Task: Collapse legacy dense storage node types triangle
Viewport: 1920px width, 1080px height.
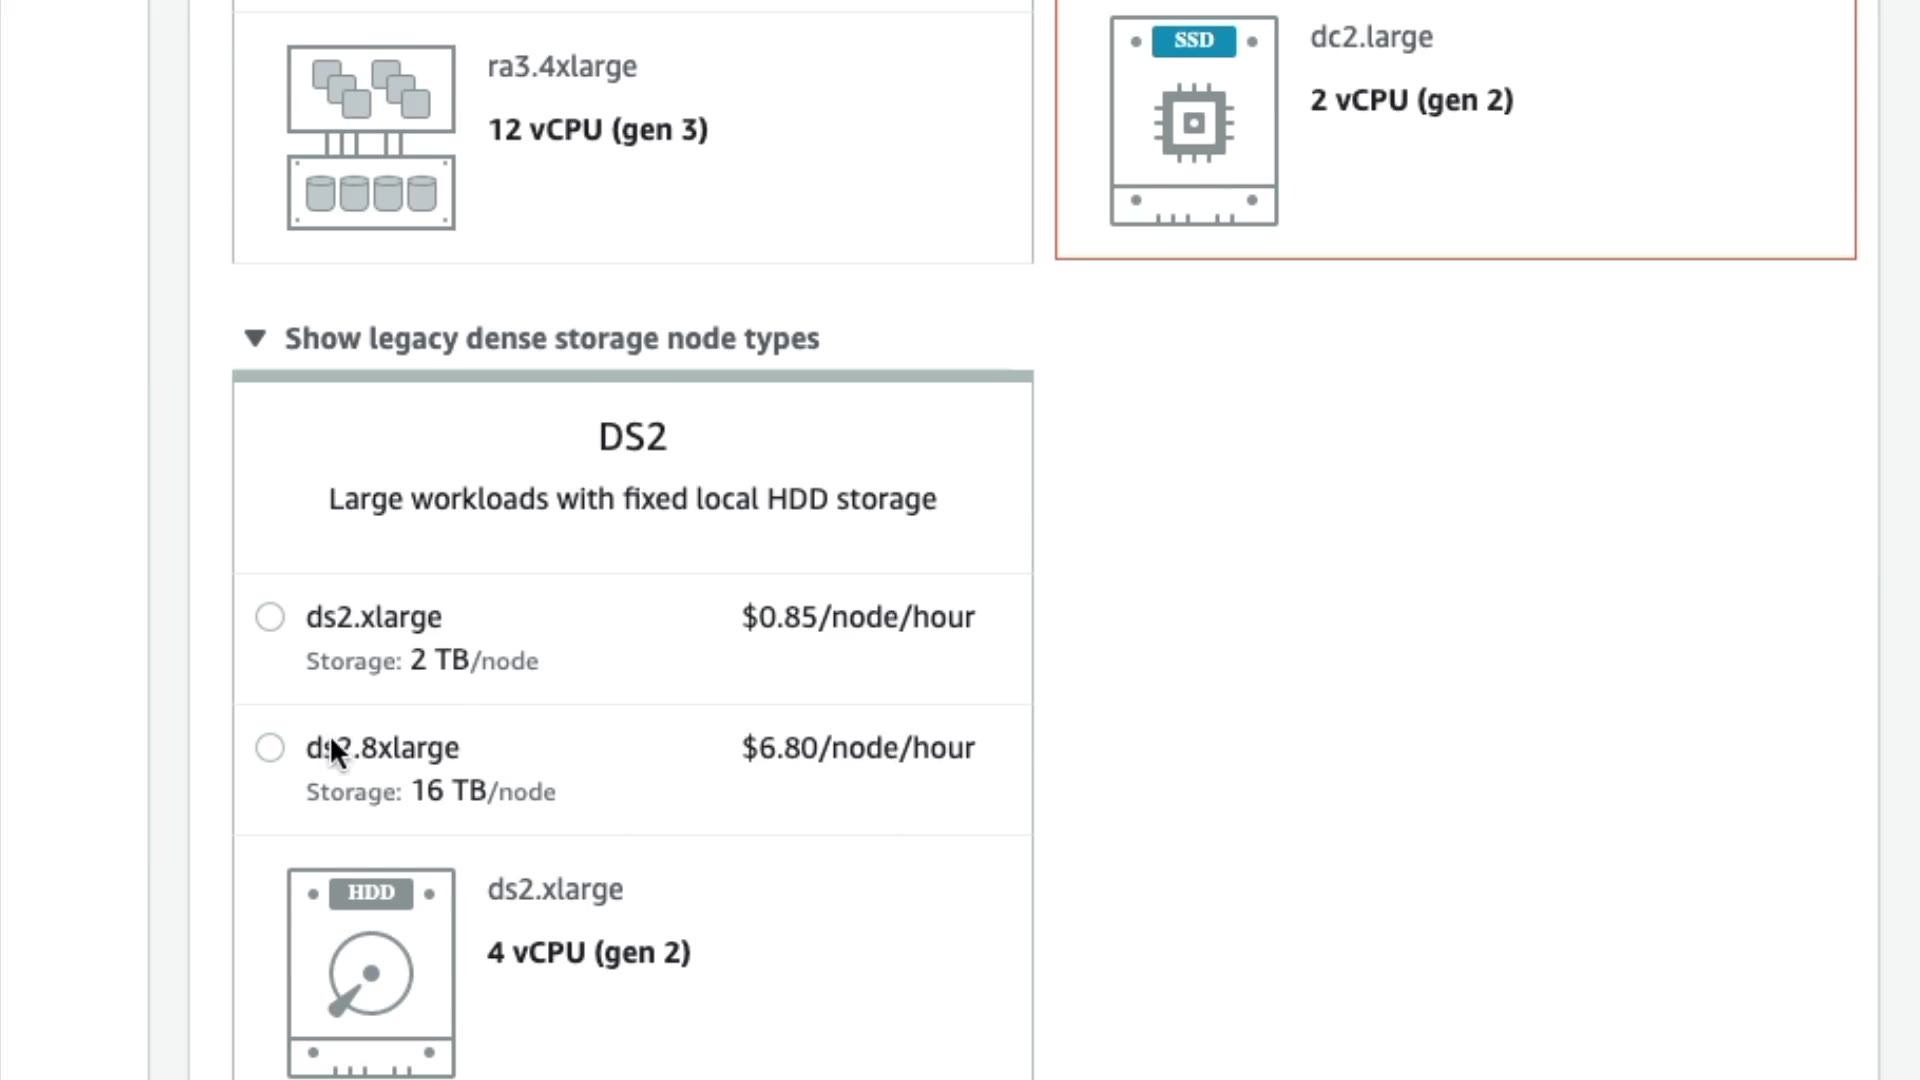Action: (x=255, y=339)
